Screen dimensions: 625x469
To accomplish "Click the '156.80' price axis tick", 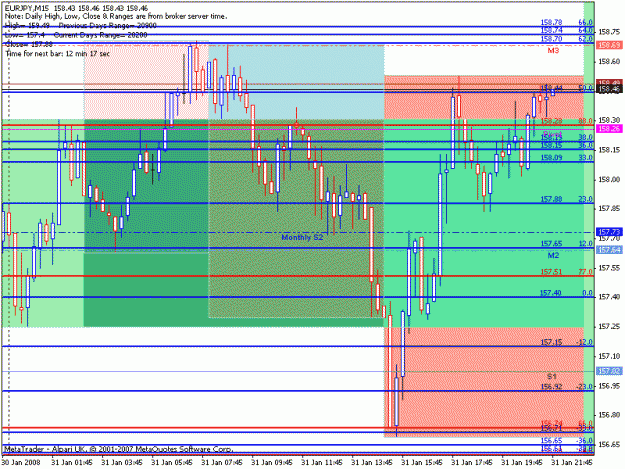I will (x=609, y=415).
